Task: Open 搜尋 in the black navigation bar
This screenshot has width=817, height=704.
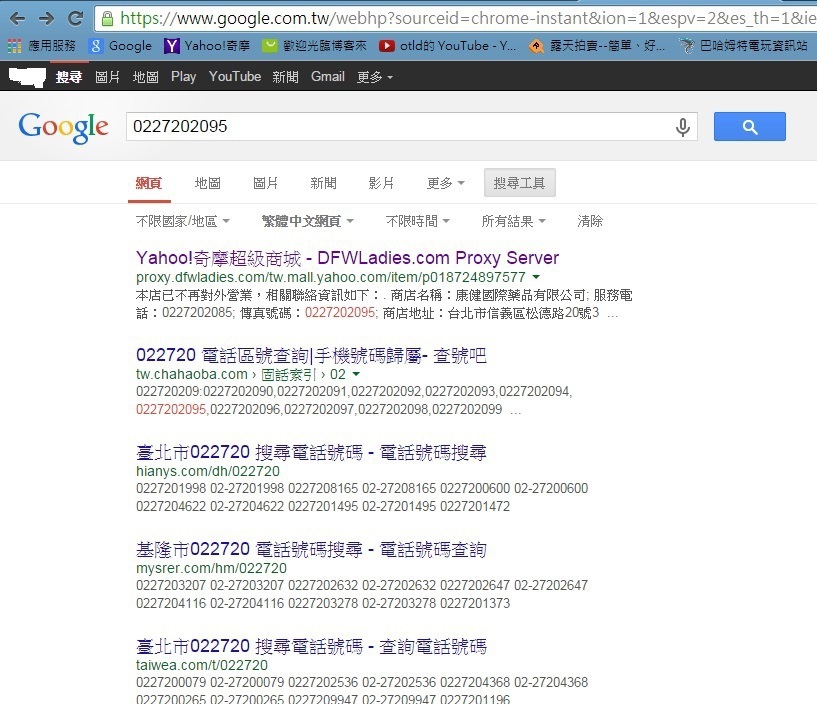Action: tap(69, 77)
